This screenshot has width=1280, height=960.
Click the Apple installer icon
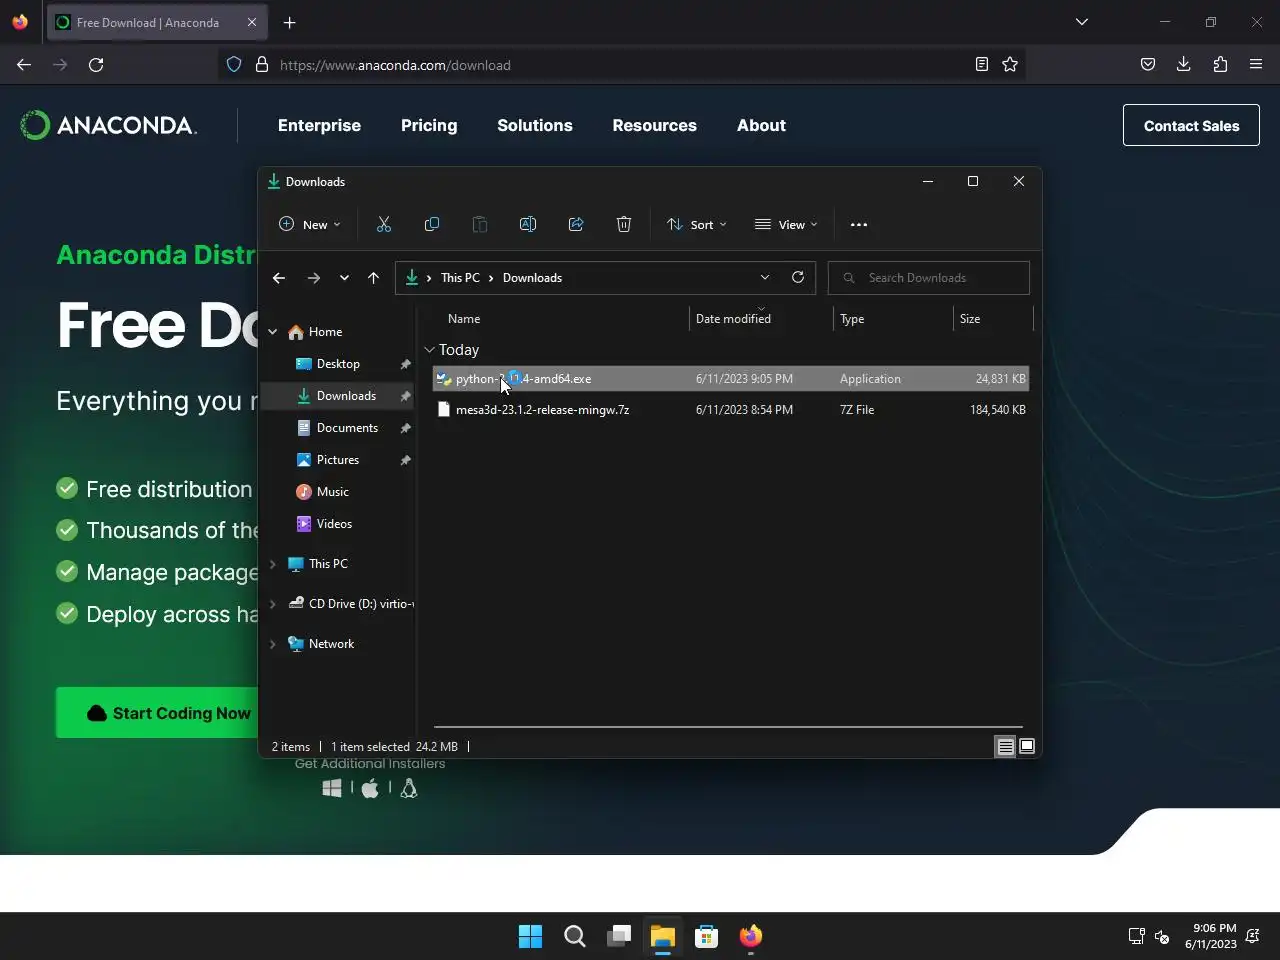coord(370,789)
